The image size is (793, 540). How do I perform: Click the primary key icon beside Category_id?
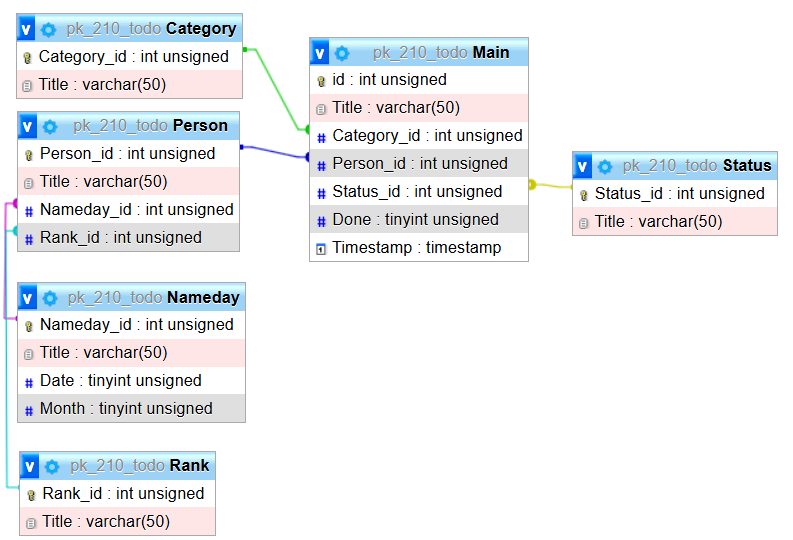(27, 58)
